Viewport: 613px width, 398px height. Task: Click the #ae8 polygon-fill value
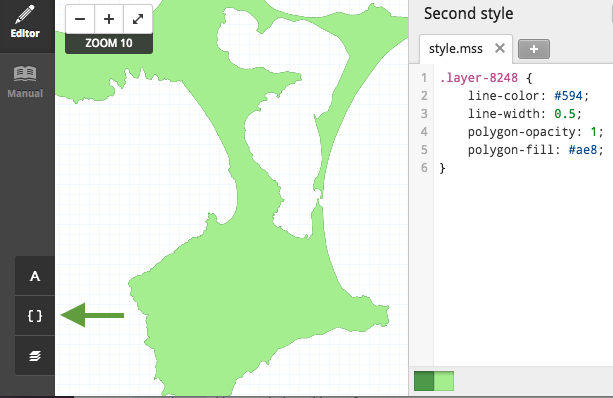(x=583, y=150)
